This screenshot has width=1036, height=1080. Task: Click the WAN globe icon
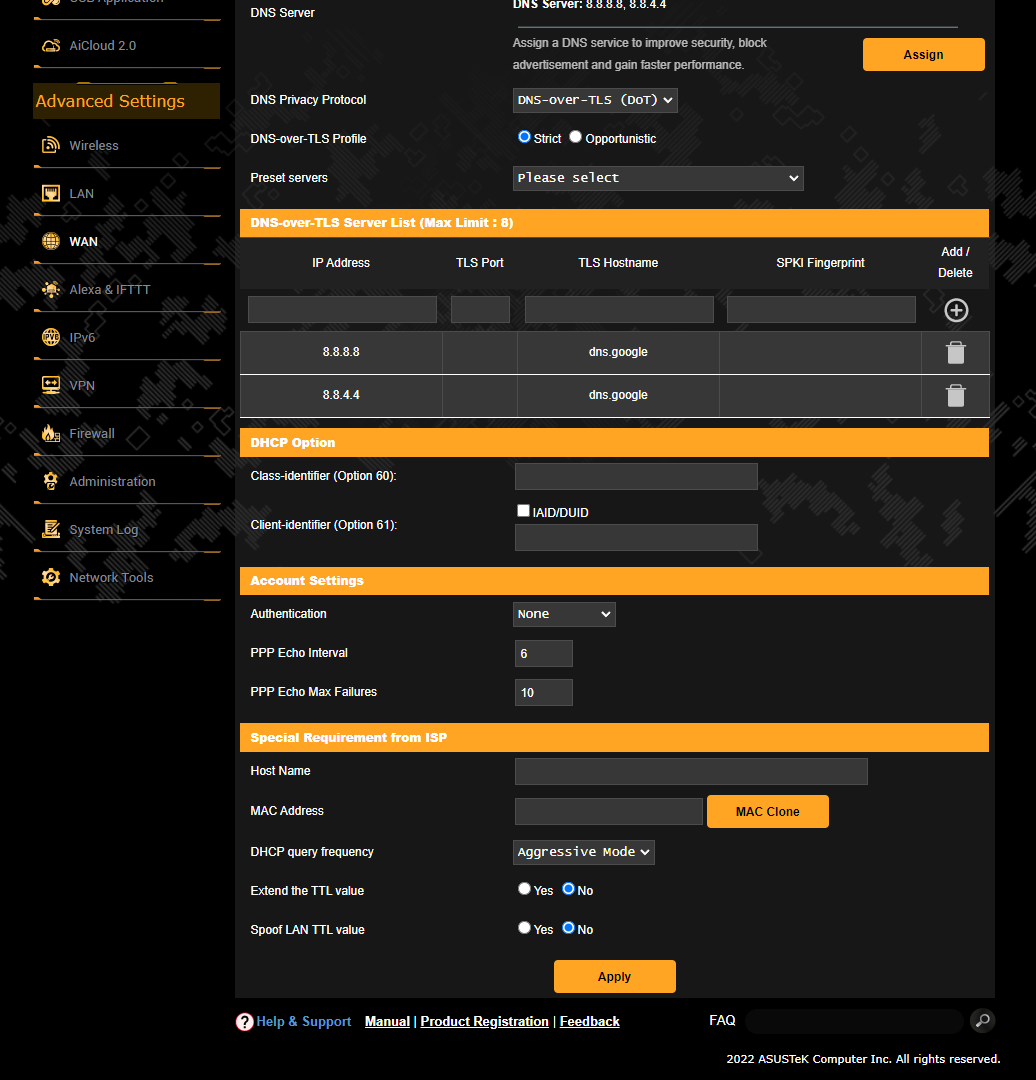51,241
